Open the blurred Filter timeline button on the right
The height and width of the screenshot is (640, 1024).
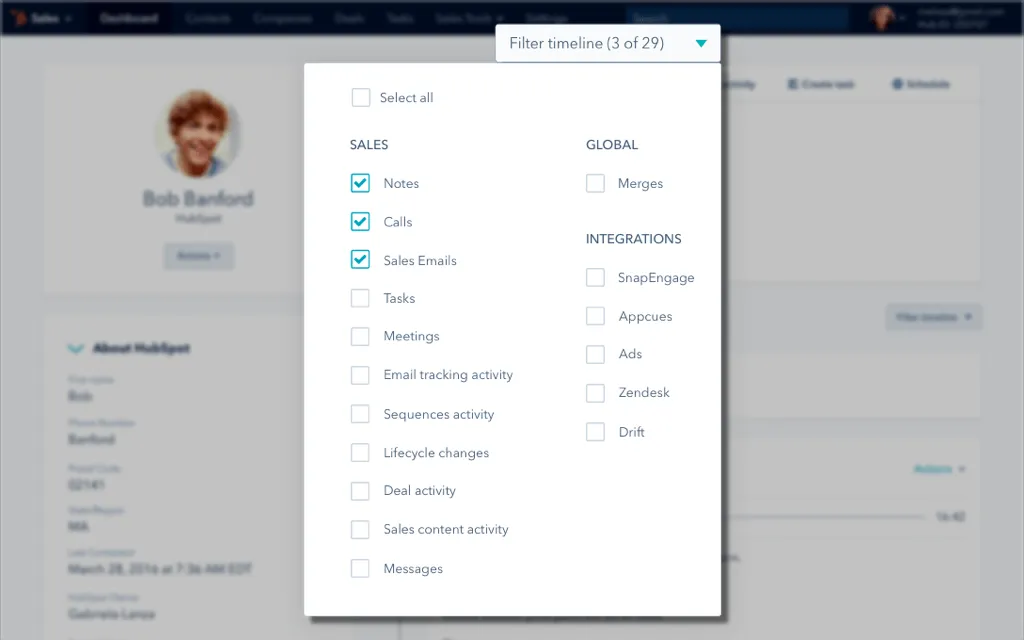tap(933, 317)
